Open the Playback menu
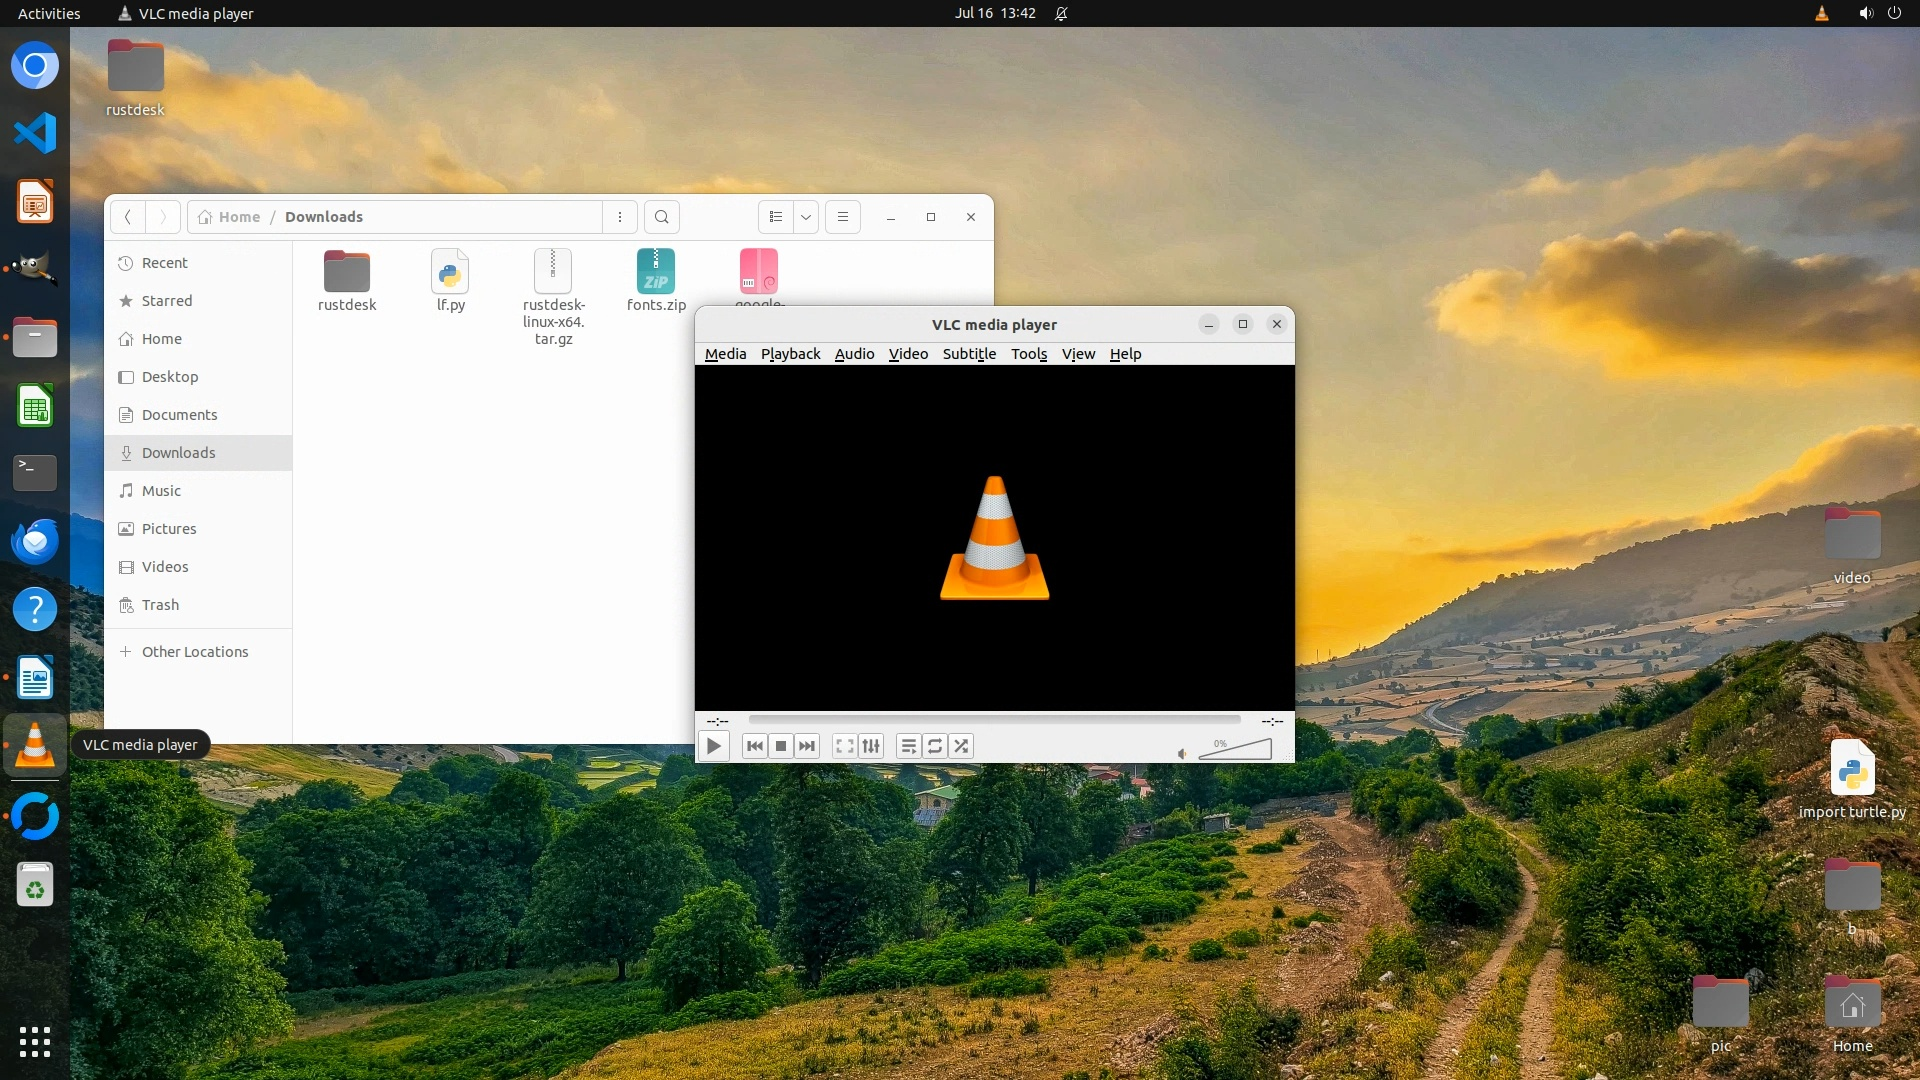Screen dimensions: 1920x1080 [x=790, y=354]
